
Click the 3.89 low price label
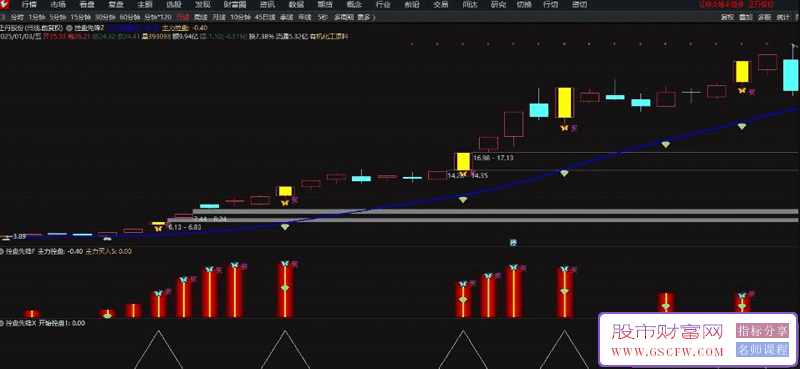(19, 236)
